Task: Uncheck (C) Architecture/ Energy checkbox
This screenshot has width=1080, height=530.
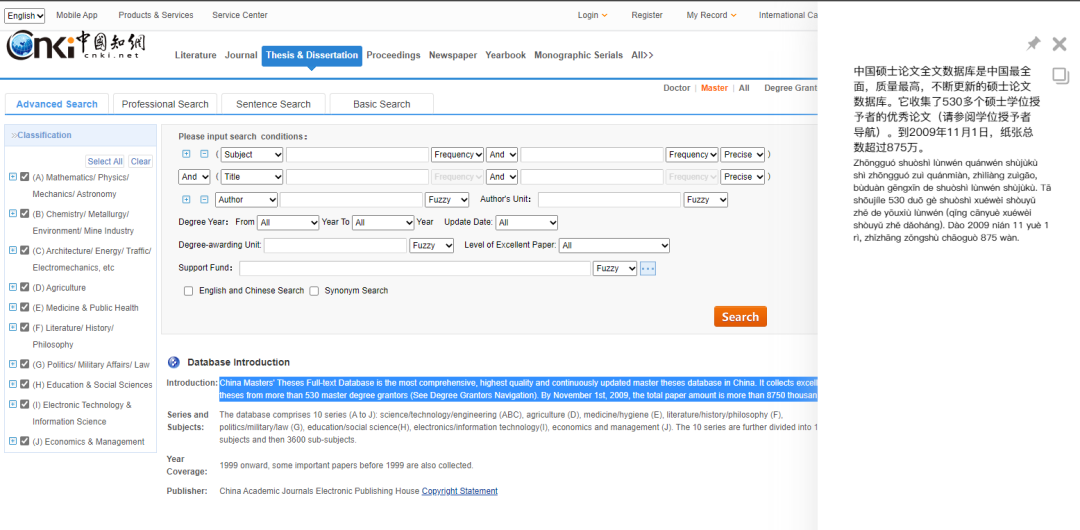Action: [25, 249]
